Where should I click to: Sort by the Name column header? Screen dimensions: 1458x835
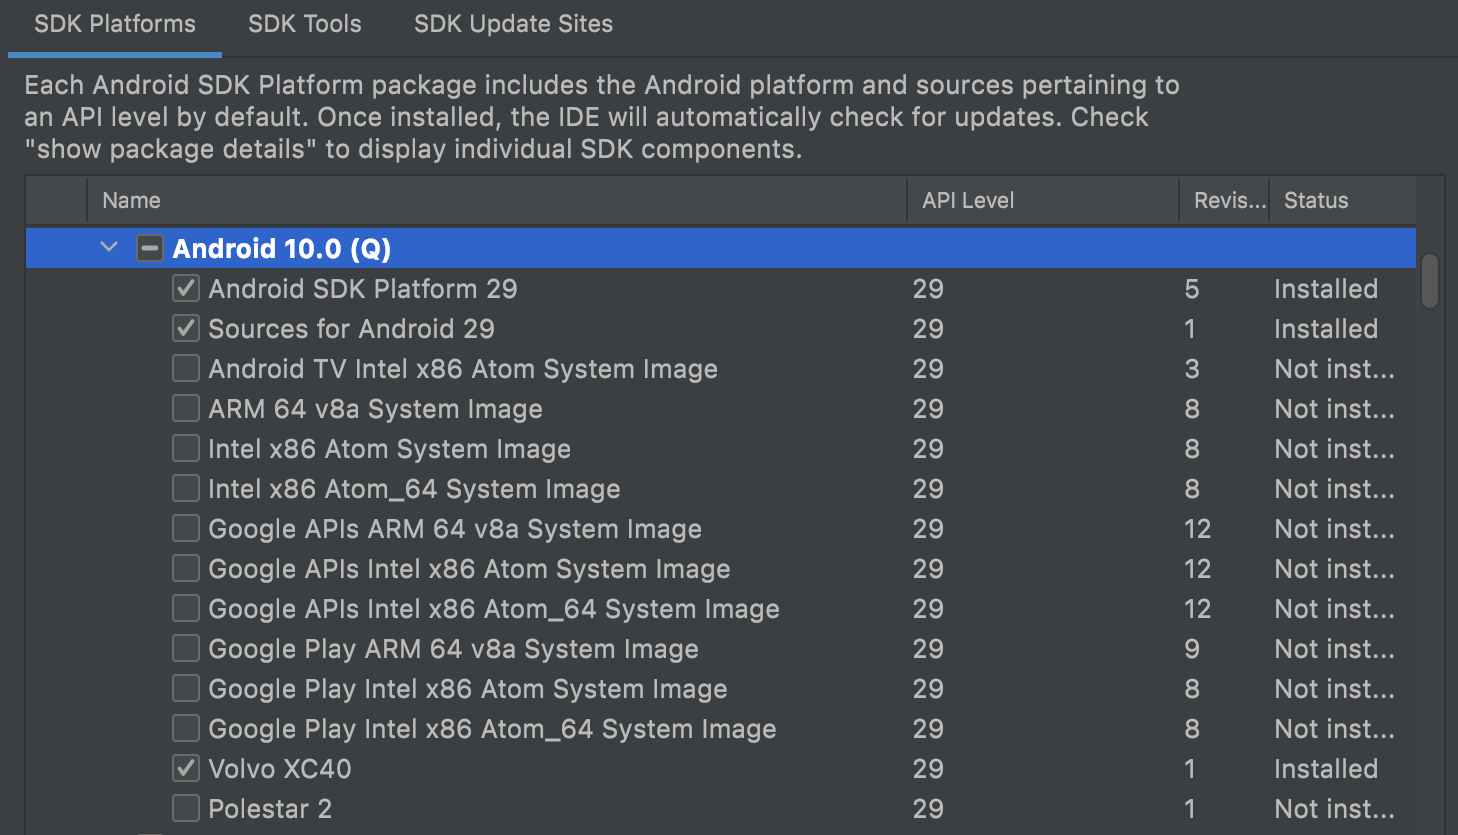(132, 201)
